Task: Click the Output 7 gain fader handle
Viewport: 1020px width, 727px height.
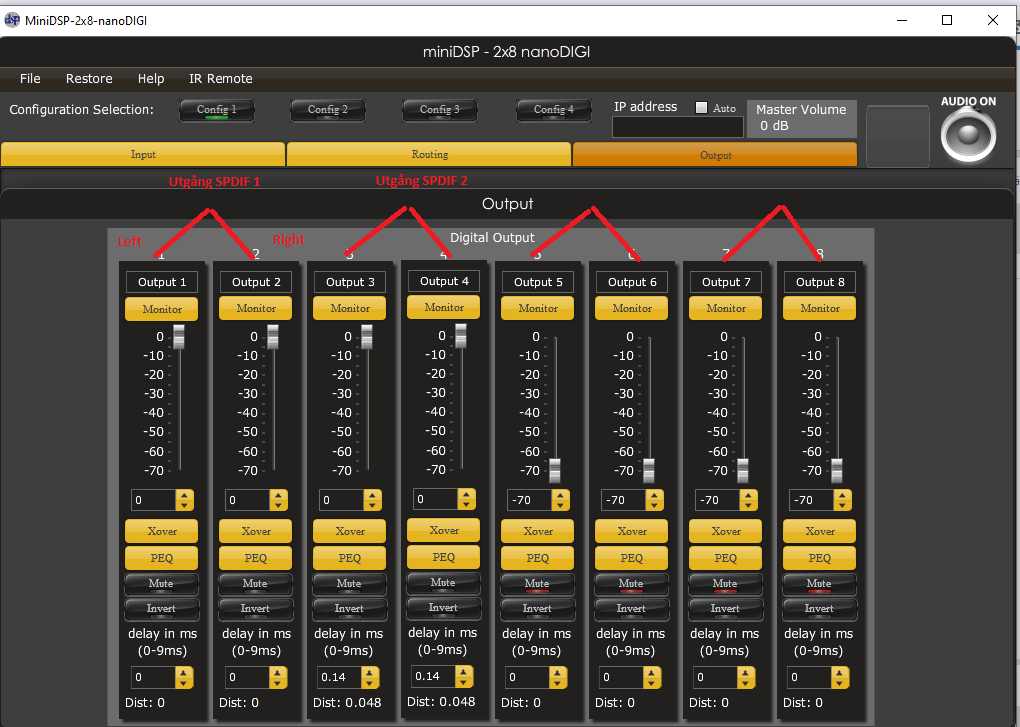Action: 743,470
